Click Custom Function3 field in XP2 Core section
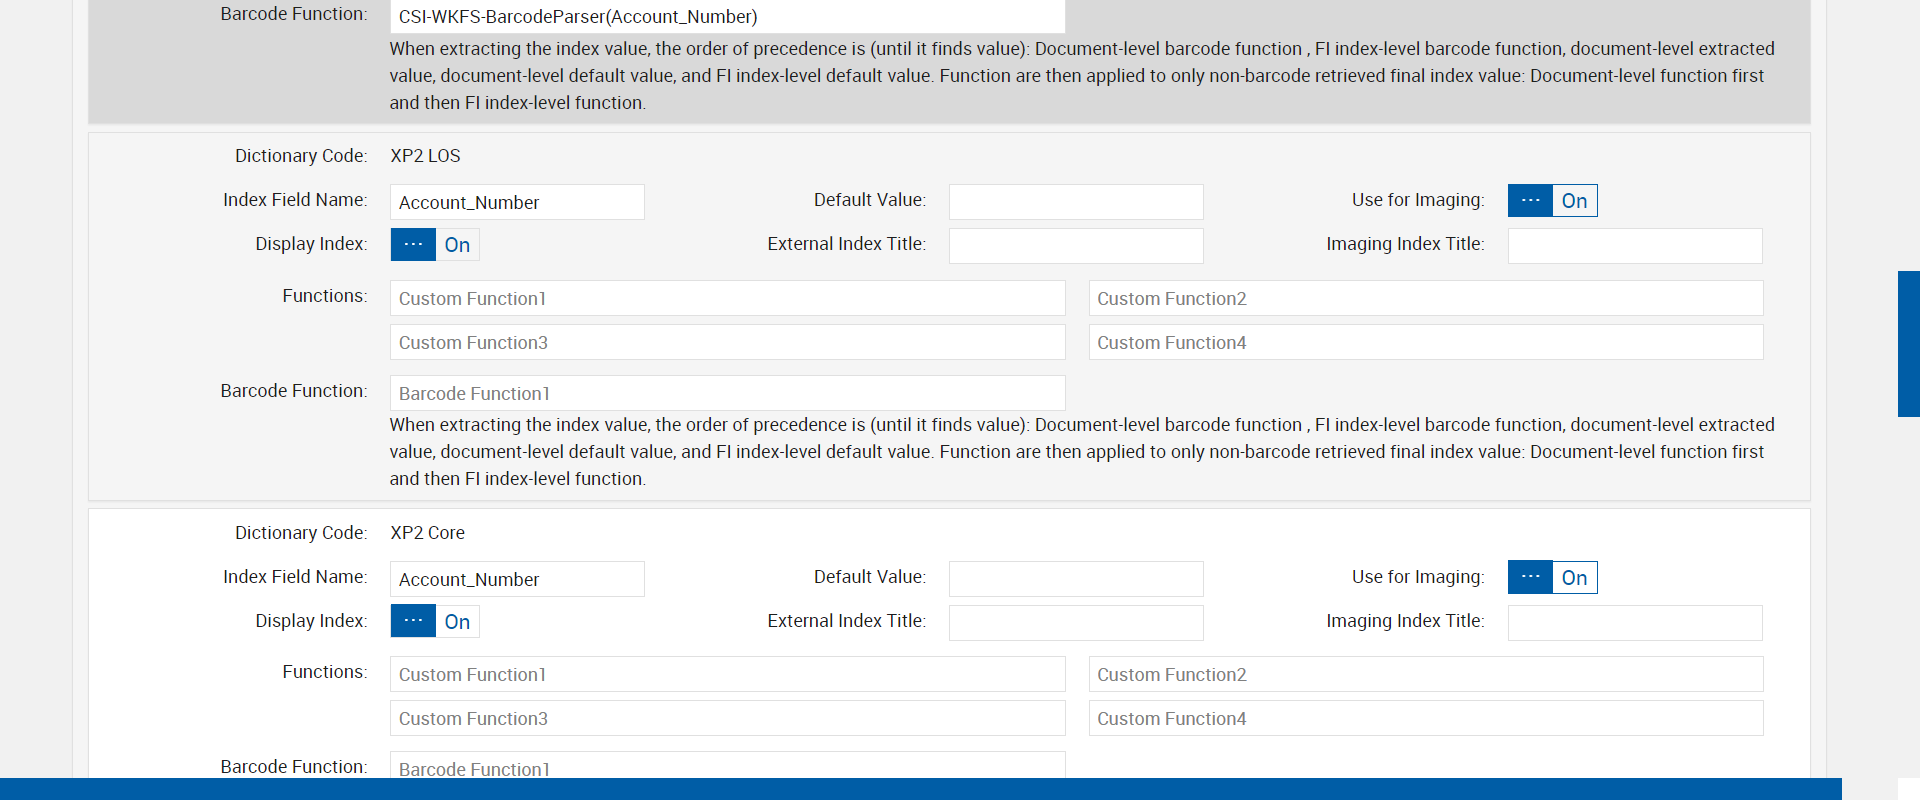1920x800 pixels. [727, 718]
